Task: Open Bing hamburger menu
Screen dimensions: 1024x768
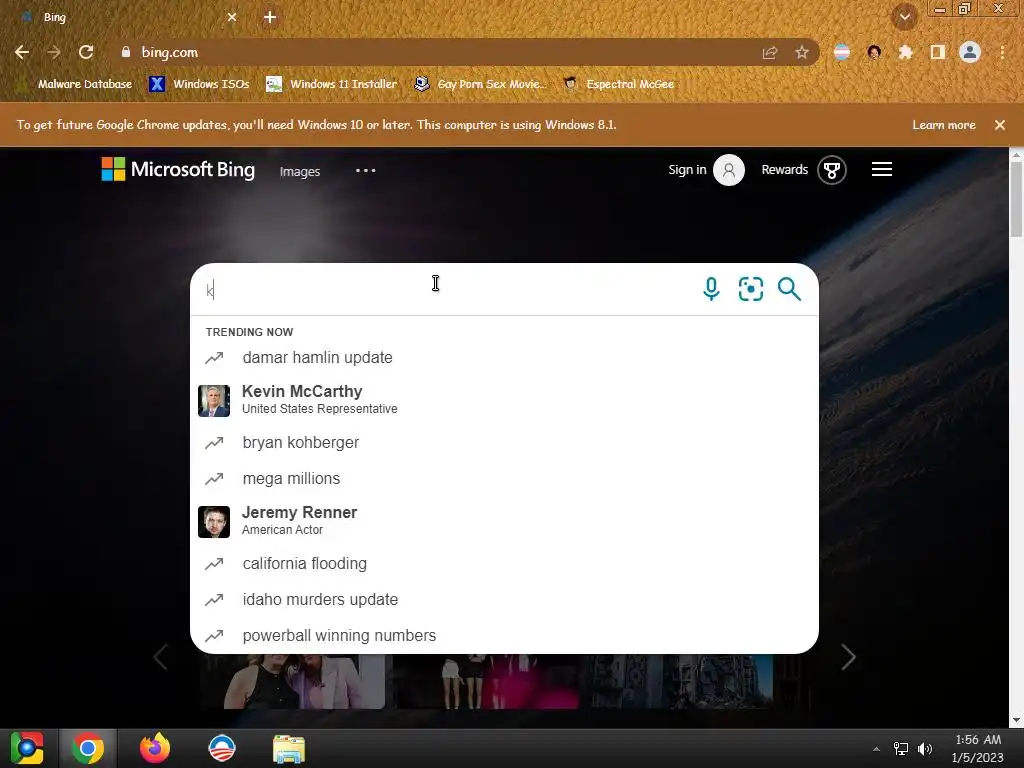Action: pos(882,170)
